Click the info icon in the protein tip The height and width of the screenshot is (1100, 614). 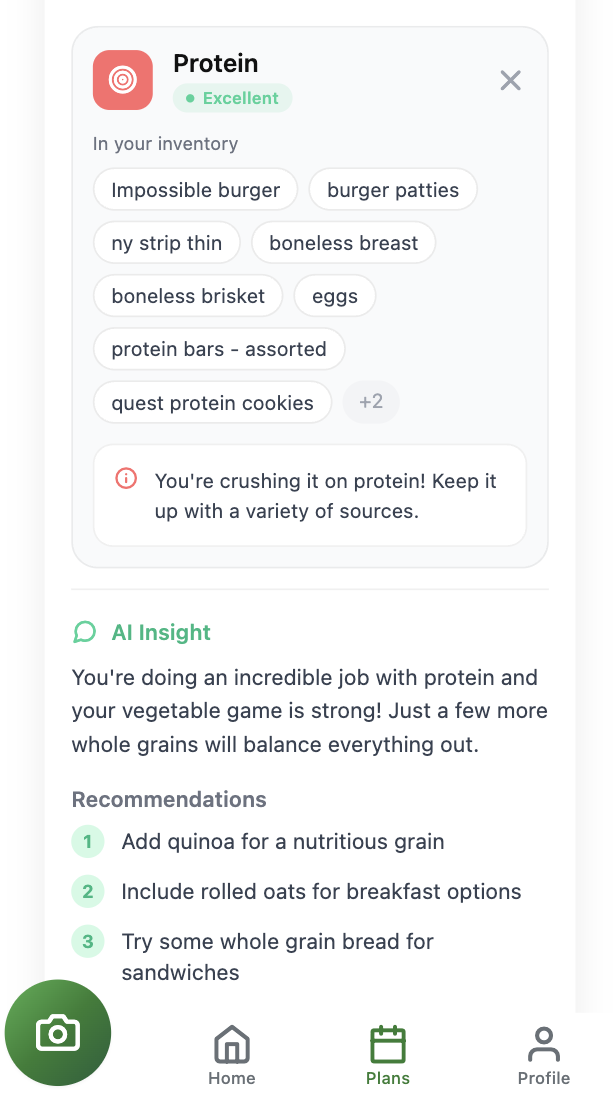pos(125,479)
